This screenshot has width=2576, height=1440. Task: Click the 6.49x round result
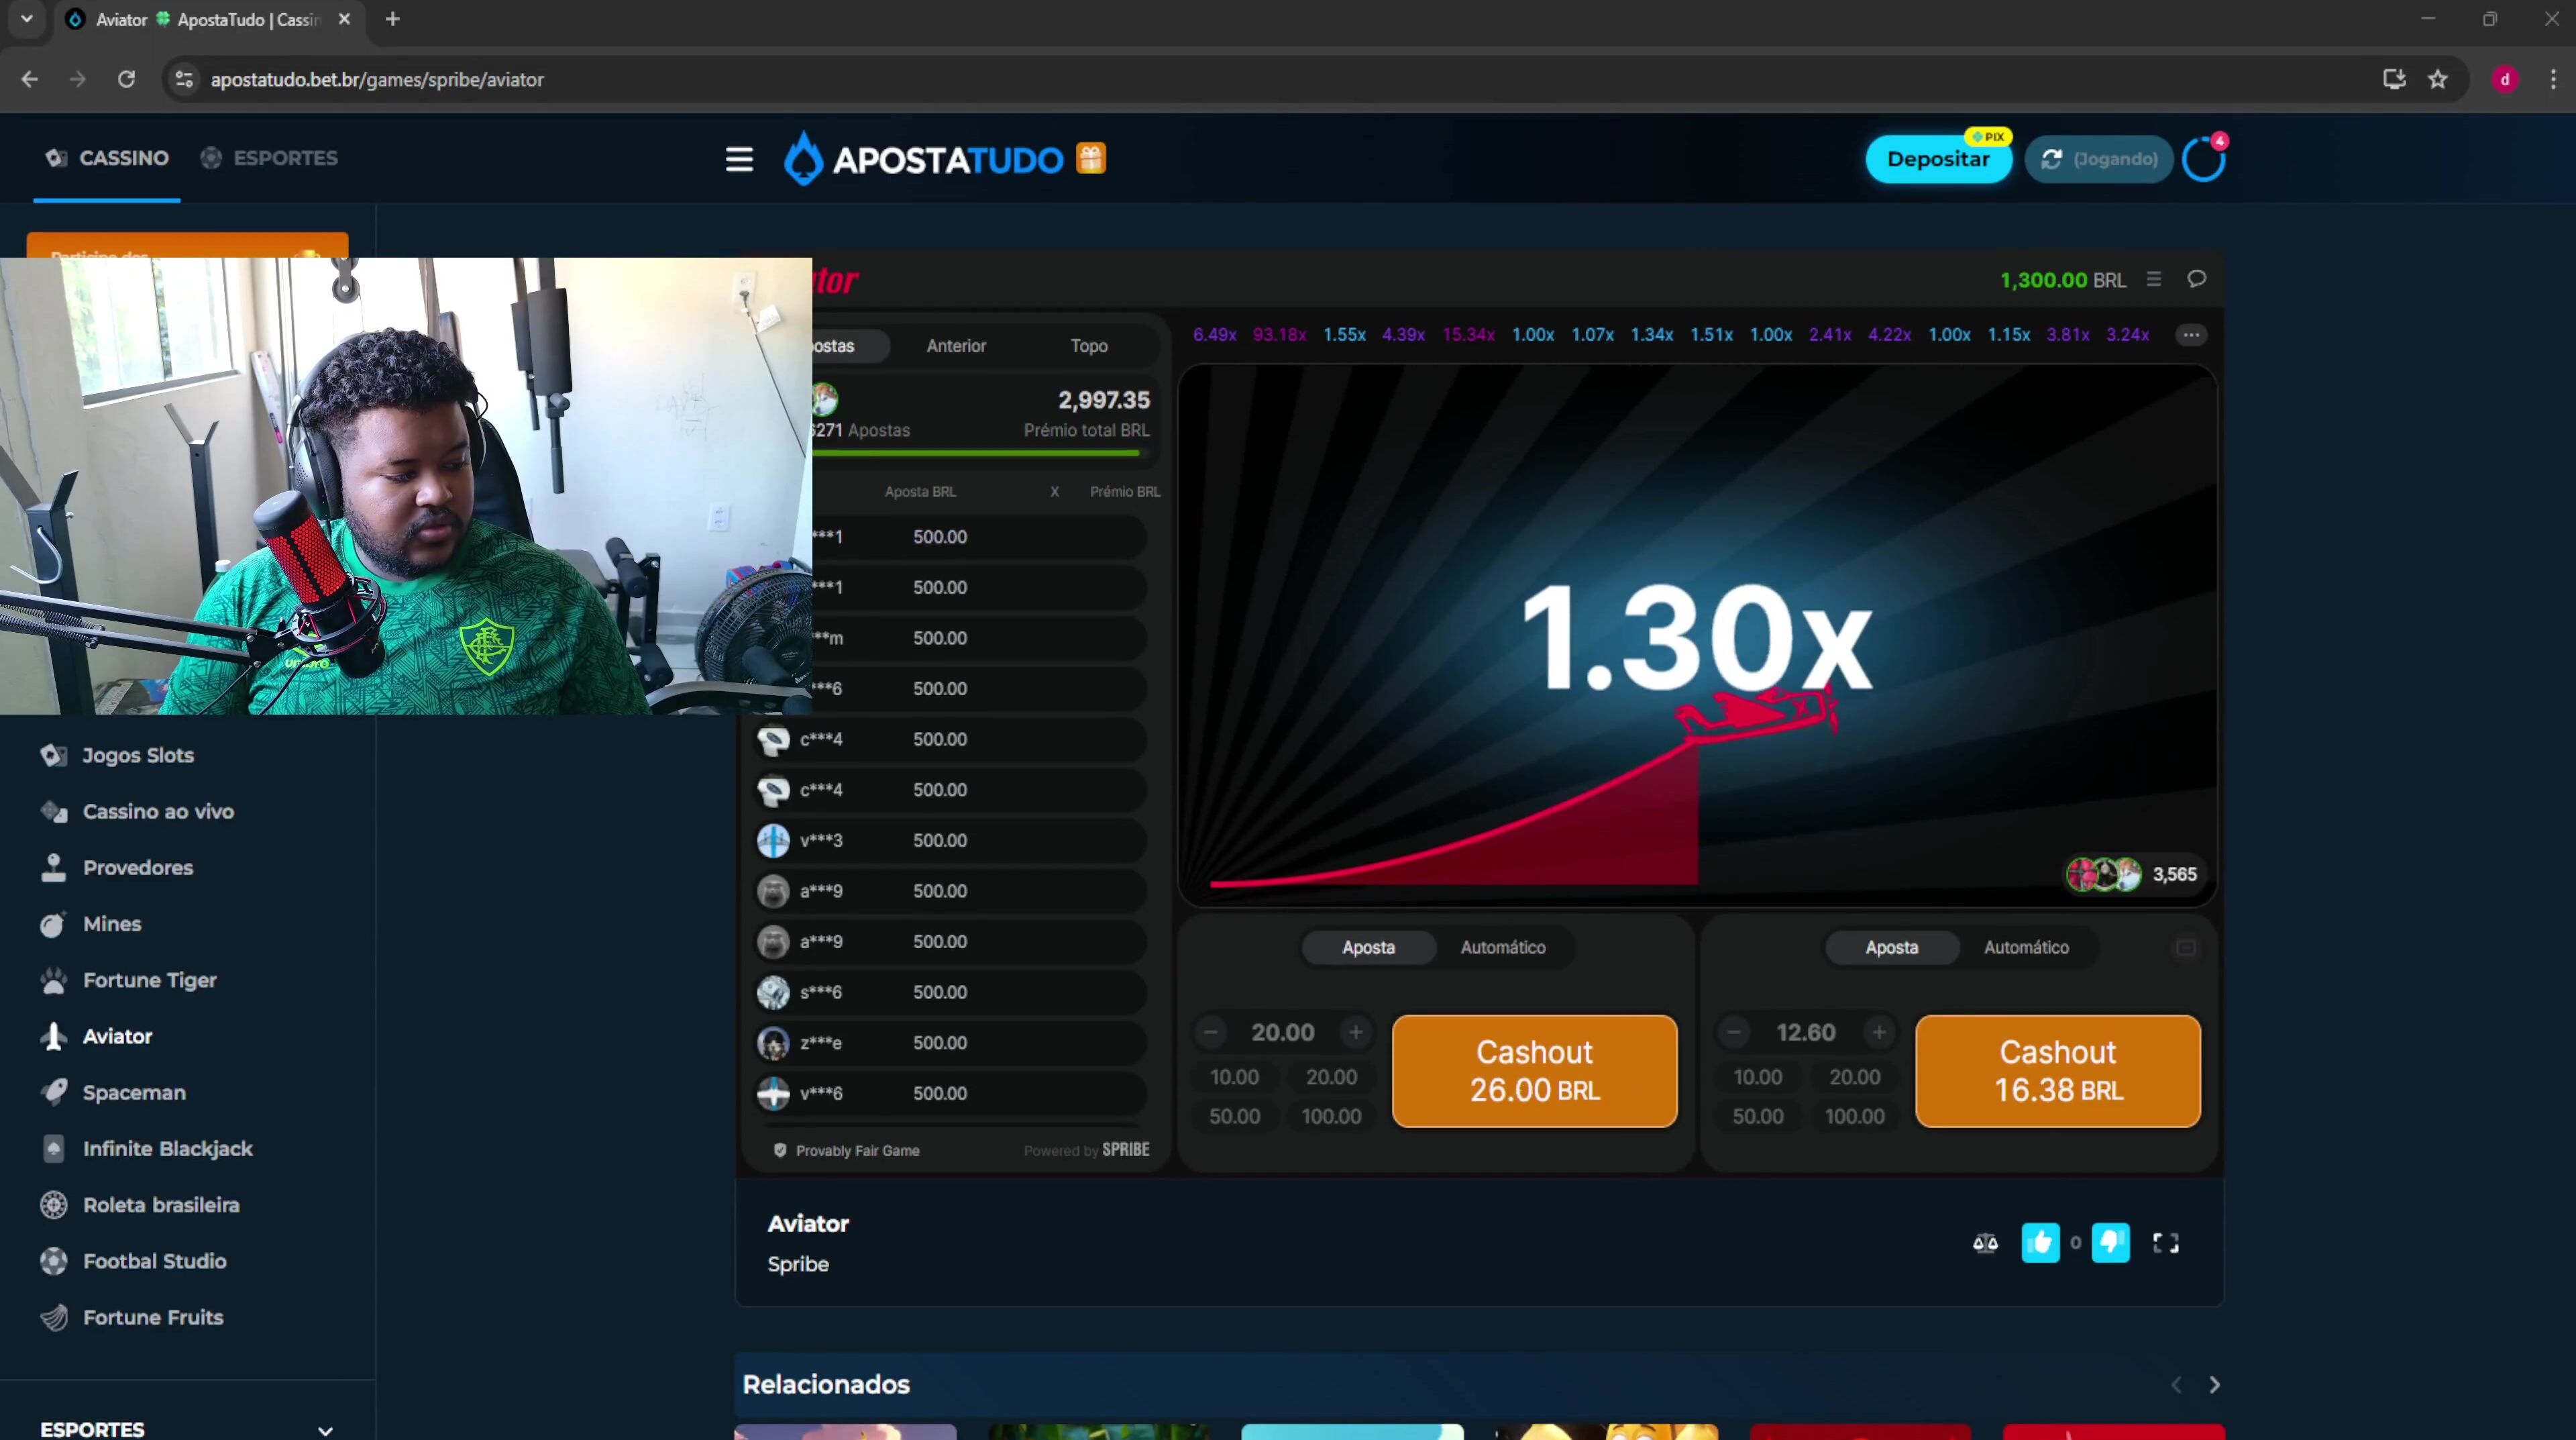point(1214,335)
